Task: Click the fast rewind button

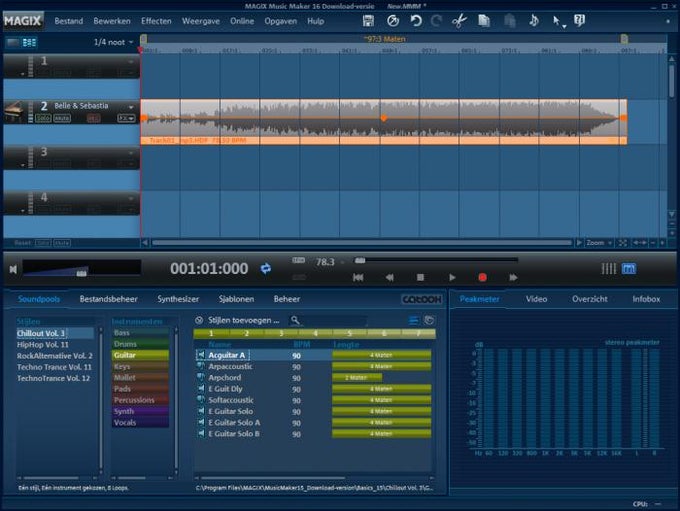Action: point(389,278)
